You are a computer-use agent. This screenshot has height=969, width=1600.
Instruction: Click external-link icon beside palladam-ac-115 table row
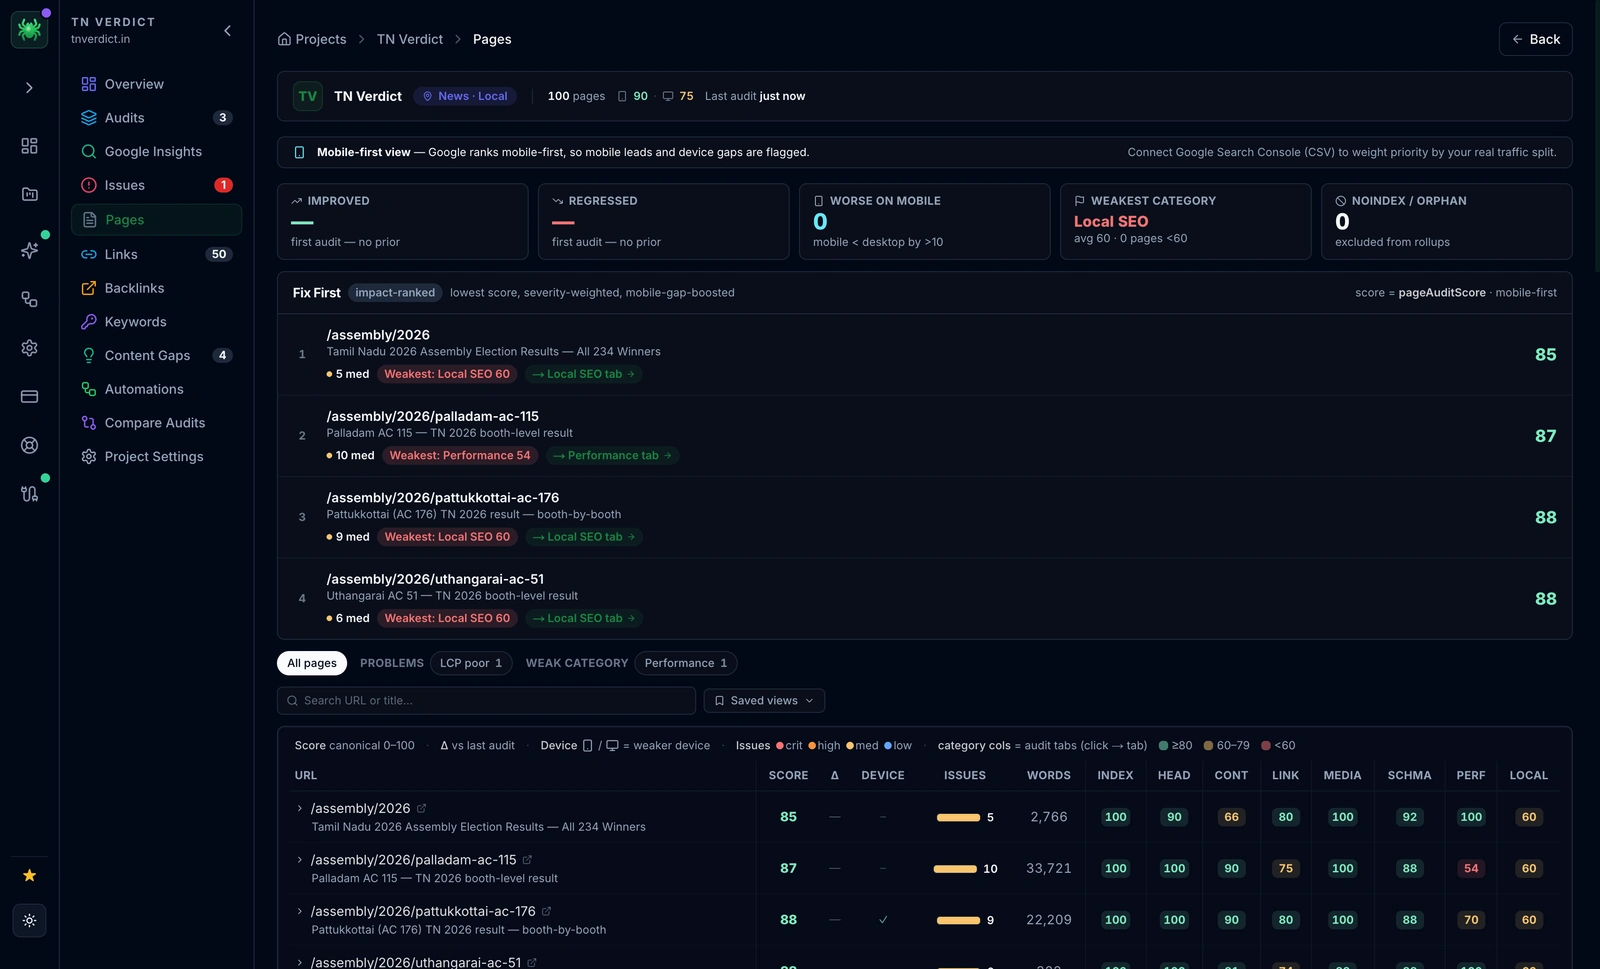[x=527, y=860]
